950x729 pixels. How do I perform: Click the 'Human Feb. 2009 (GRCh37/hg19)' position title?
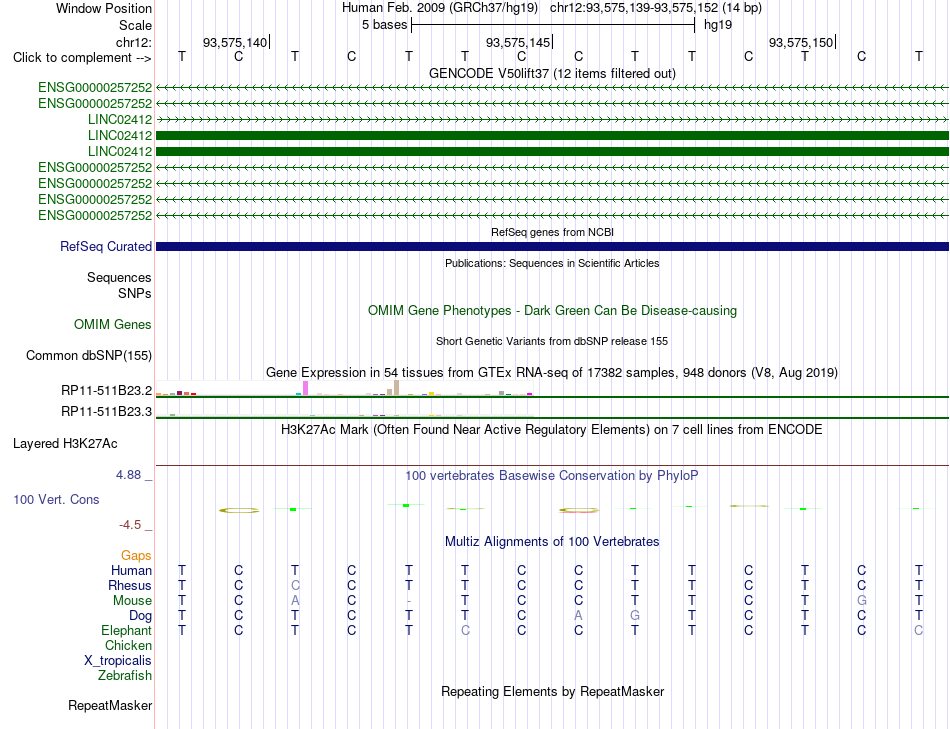(440, 8)
